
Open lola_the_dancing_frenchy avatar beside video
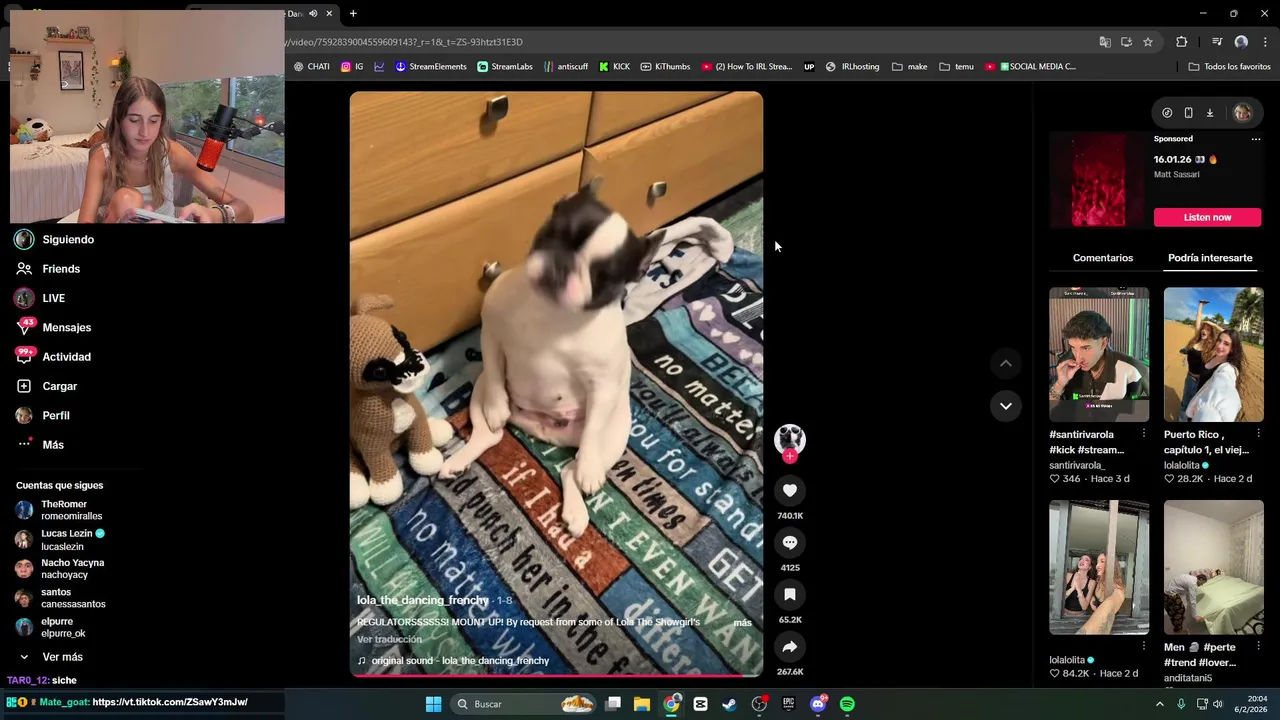pos(789,438)
